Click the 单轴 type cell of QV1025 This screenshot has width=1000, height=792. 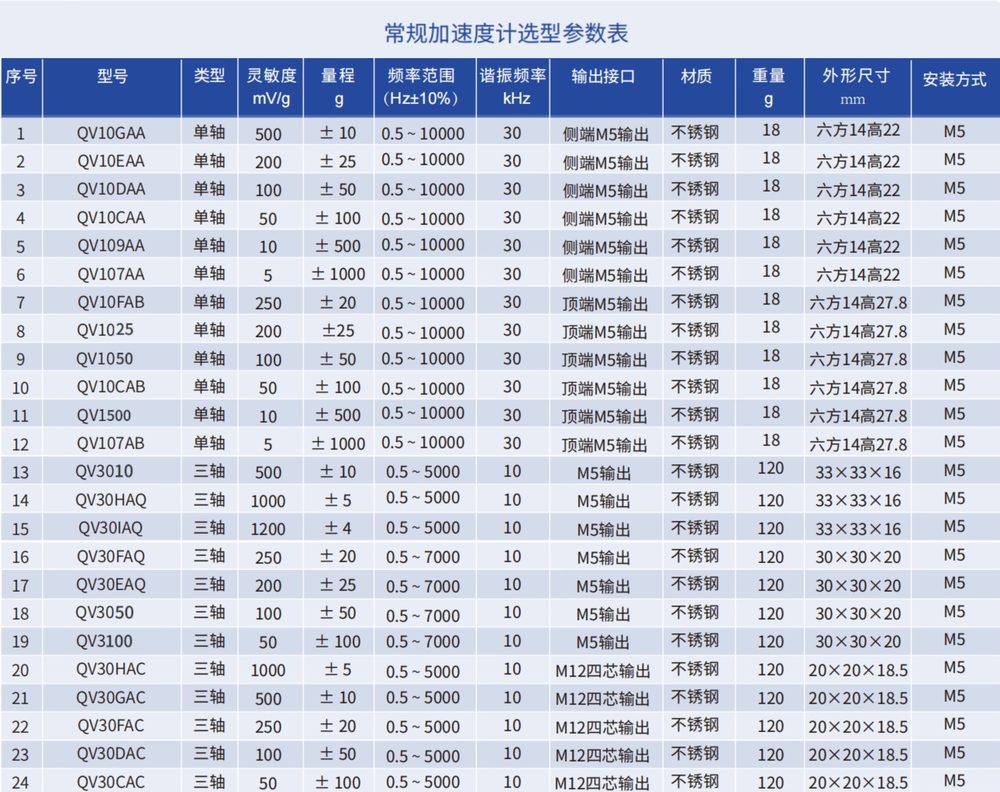[209, 330]
